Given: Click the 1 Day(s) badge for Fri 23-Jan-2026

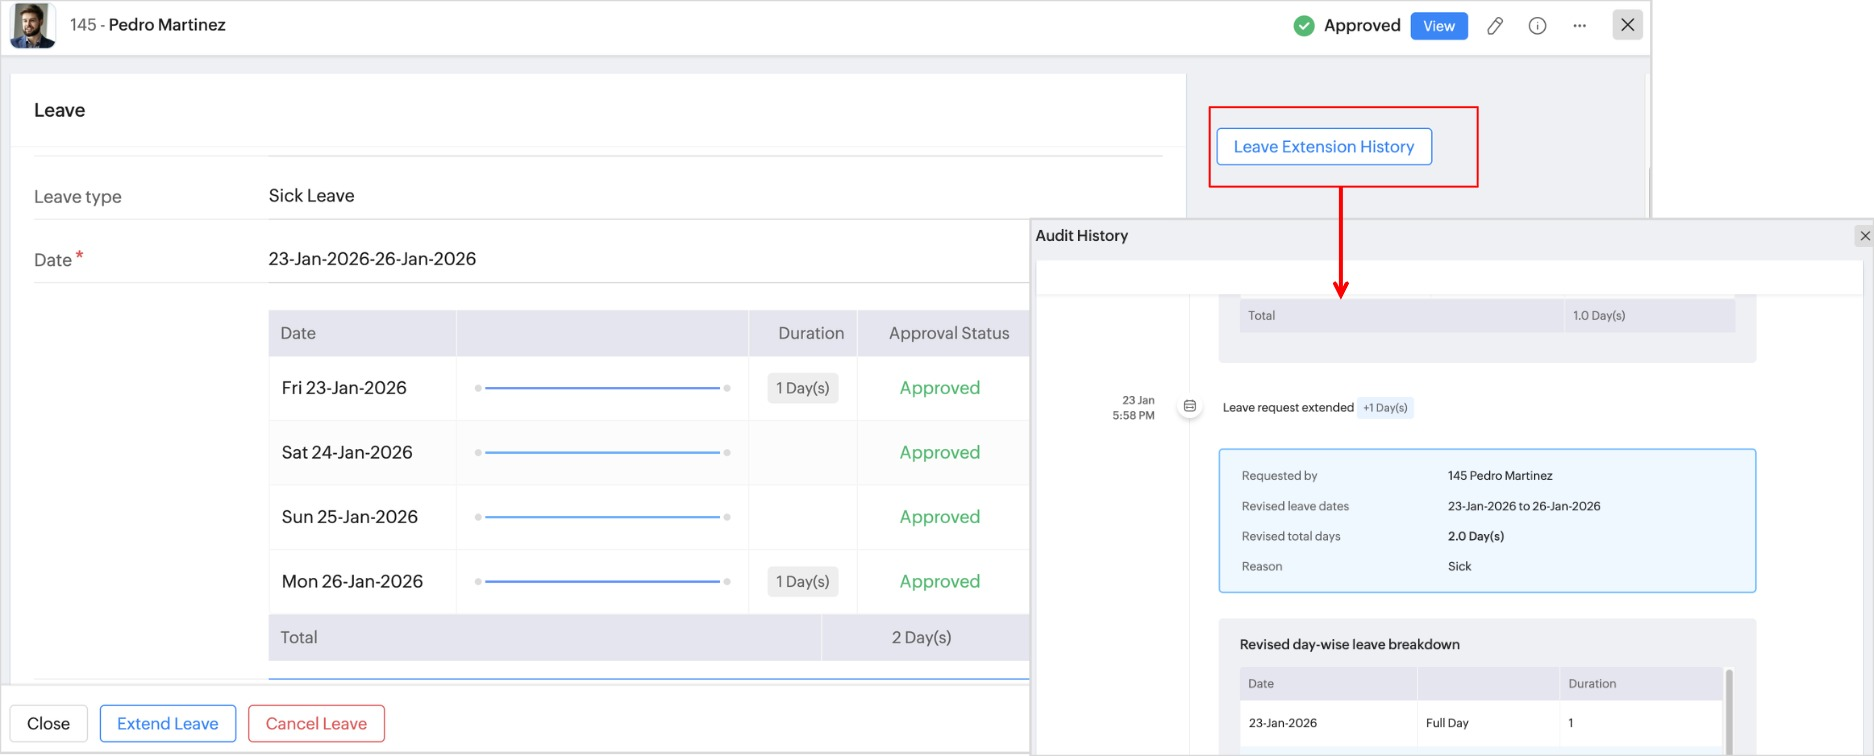Looking at the screenshot, I should point(802,388).
